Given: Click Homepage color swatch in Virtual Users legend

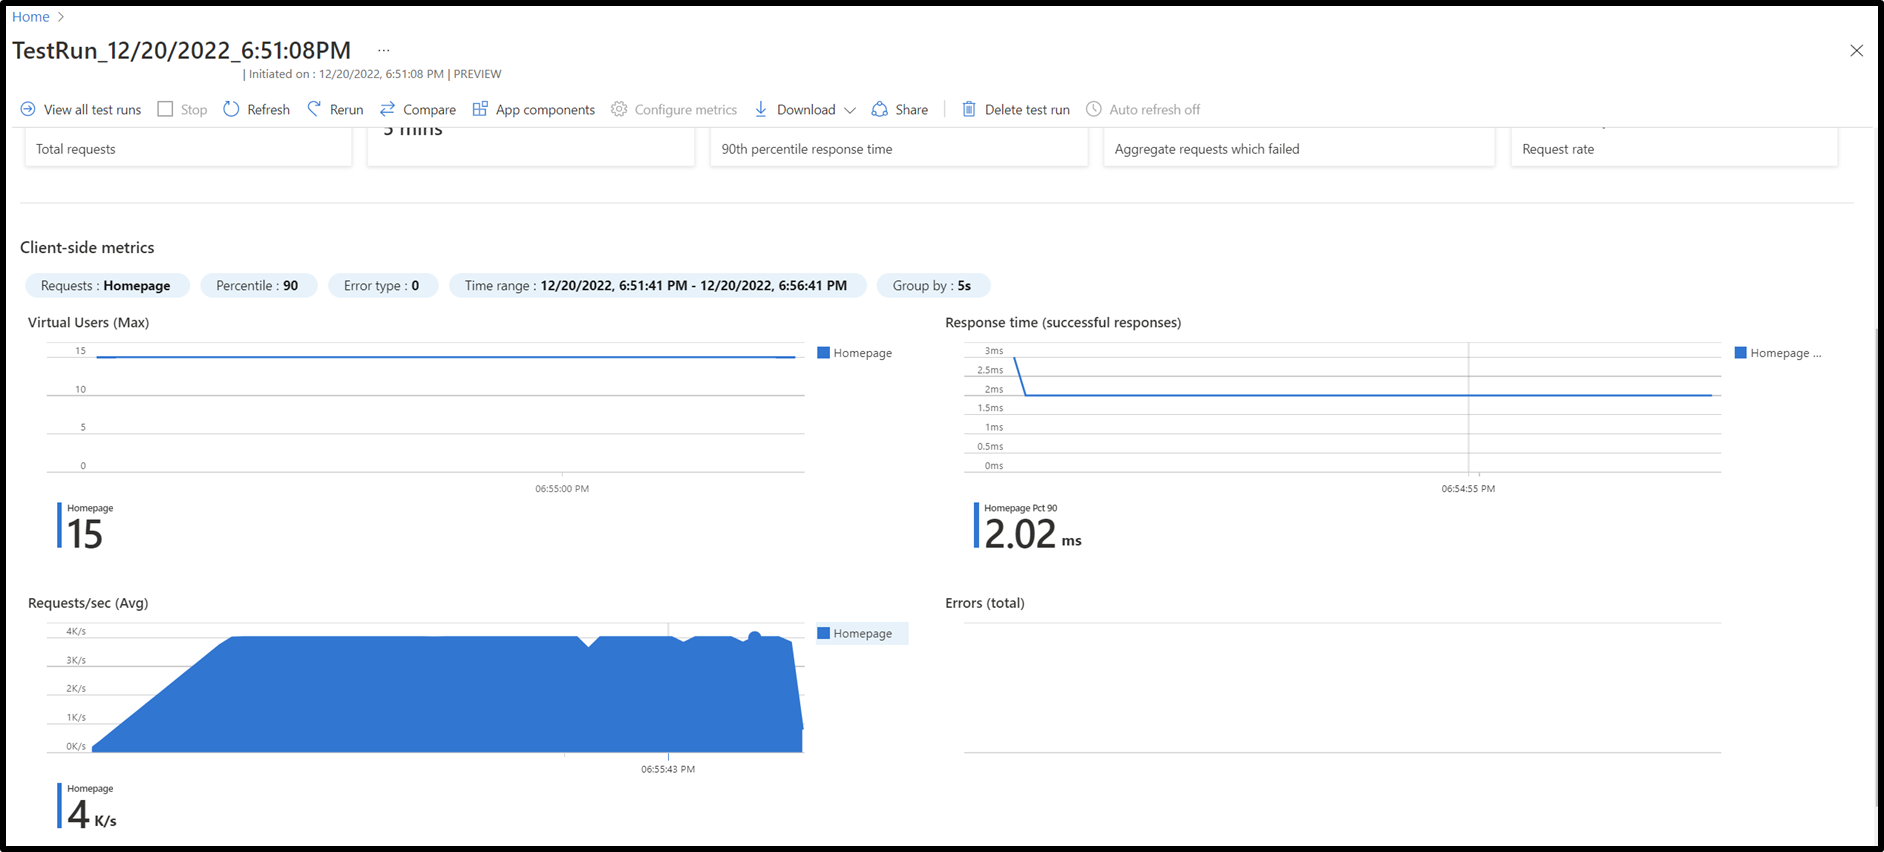Looking at the screenshot, I should [x=823, y=353].
